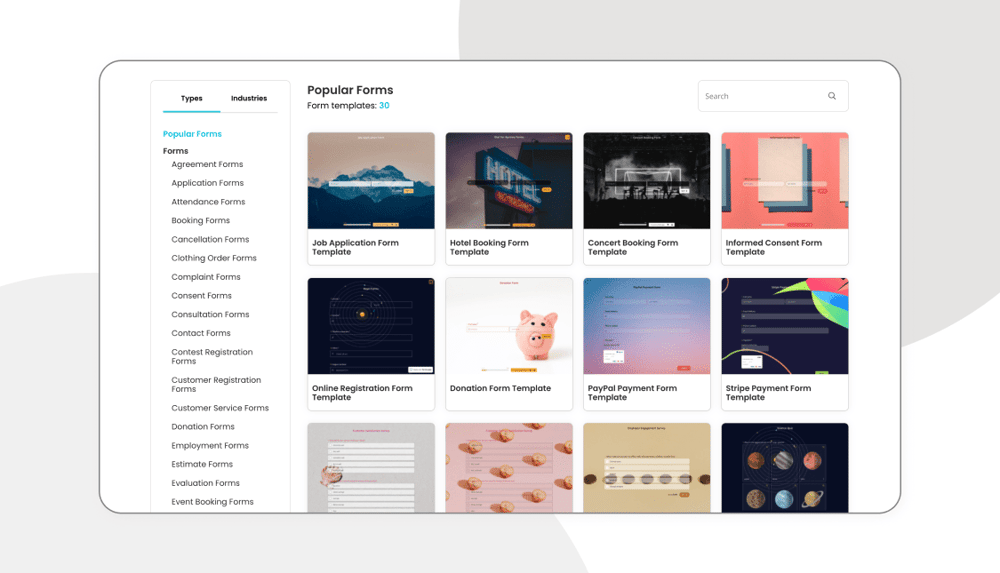Image resolution: width=1000 pixels, height=573 pixels.
Task: Open the Evaluation Forms category
Action: tap(205, 483)
